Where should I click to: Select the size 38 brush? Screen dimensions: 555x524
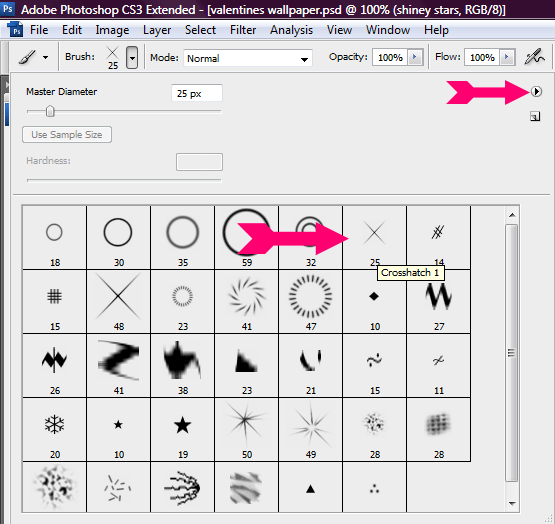[183, 366]
